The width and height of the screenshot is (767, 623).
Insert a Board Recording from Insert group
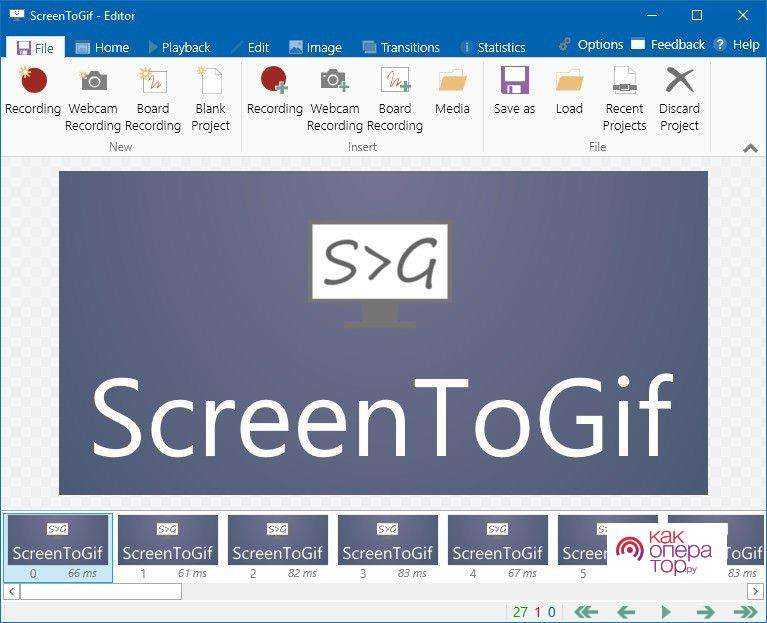(x=395, y=100)
